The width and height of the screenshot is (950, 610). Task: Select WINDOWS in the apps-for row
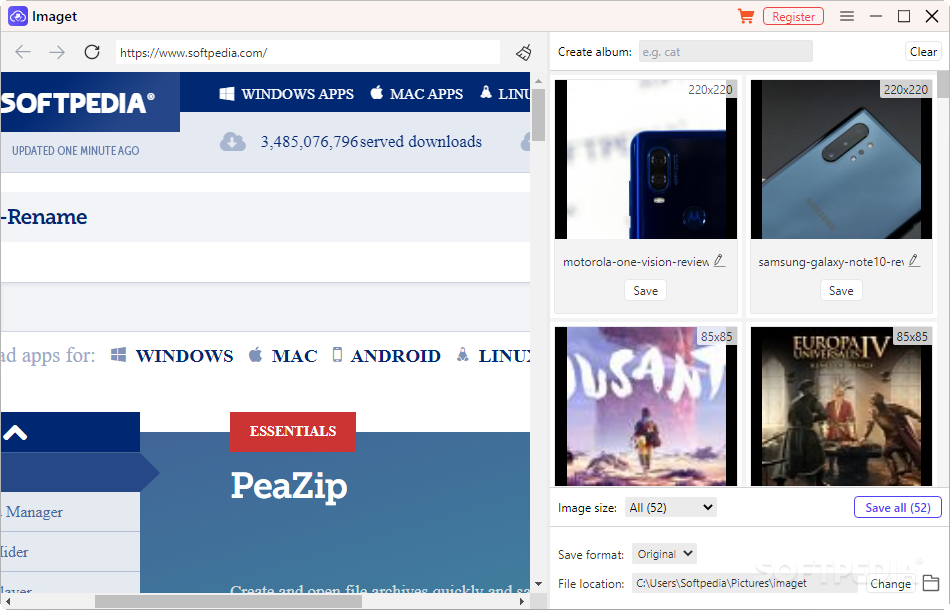click(x=184, y=356)
